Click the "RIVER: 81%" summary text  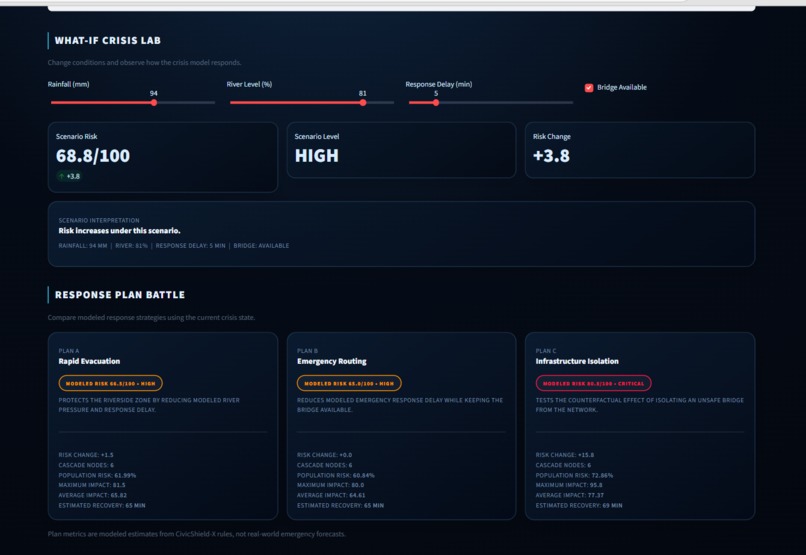pos(131,246)
